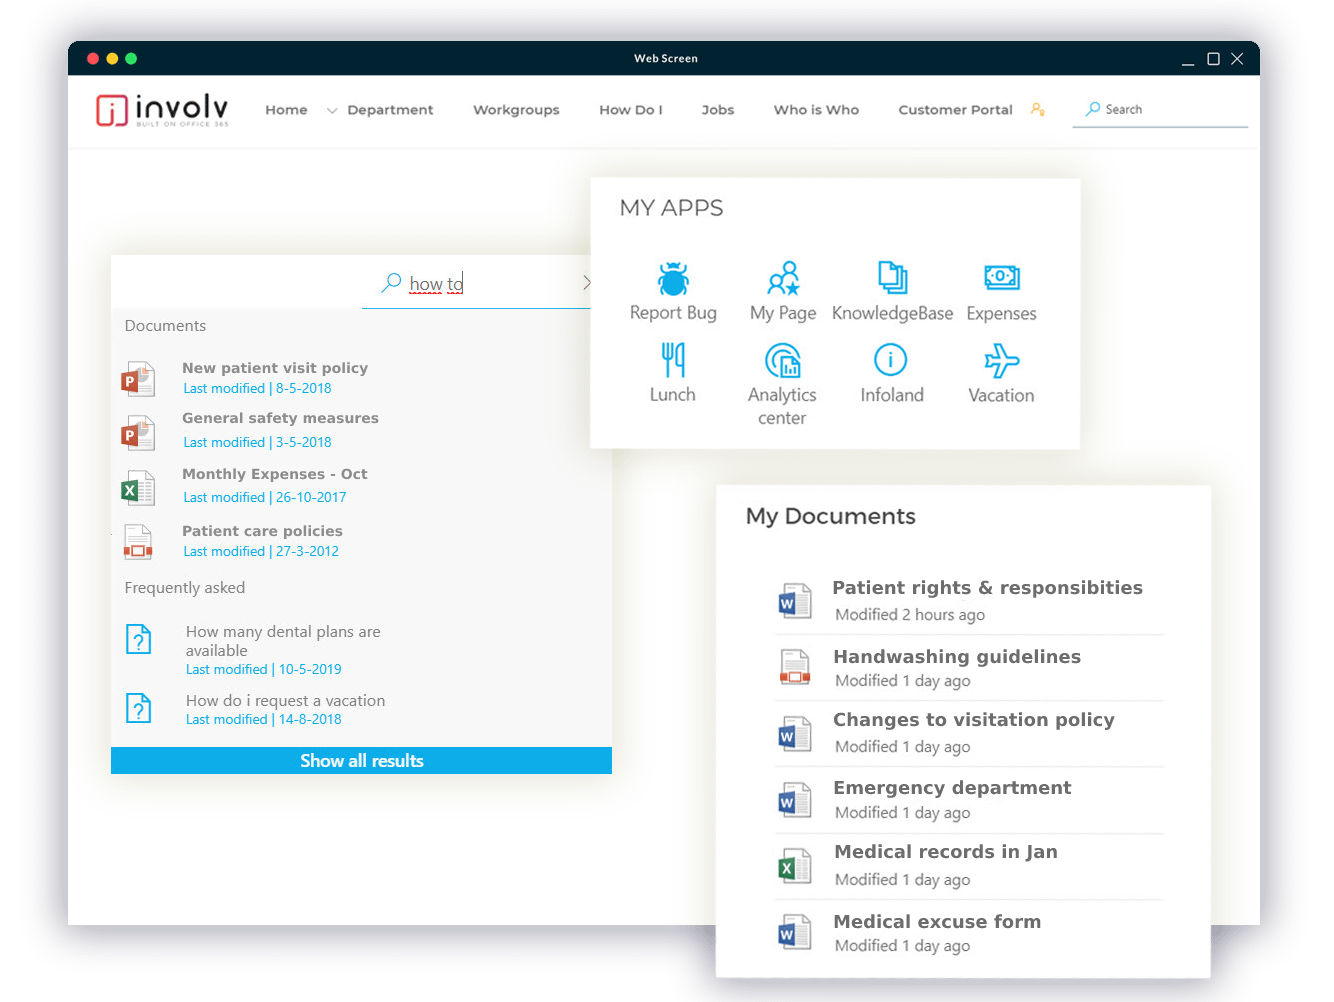1334x1002 pixels.
Task: Select the Handwashing guidelines document thumbnail
Action: click(795, 667)
